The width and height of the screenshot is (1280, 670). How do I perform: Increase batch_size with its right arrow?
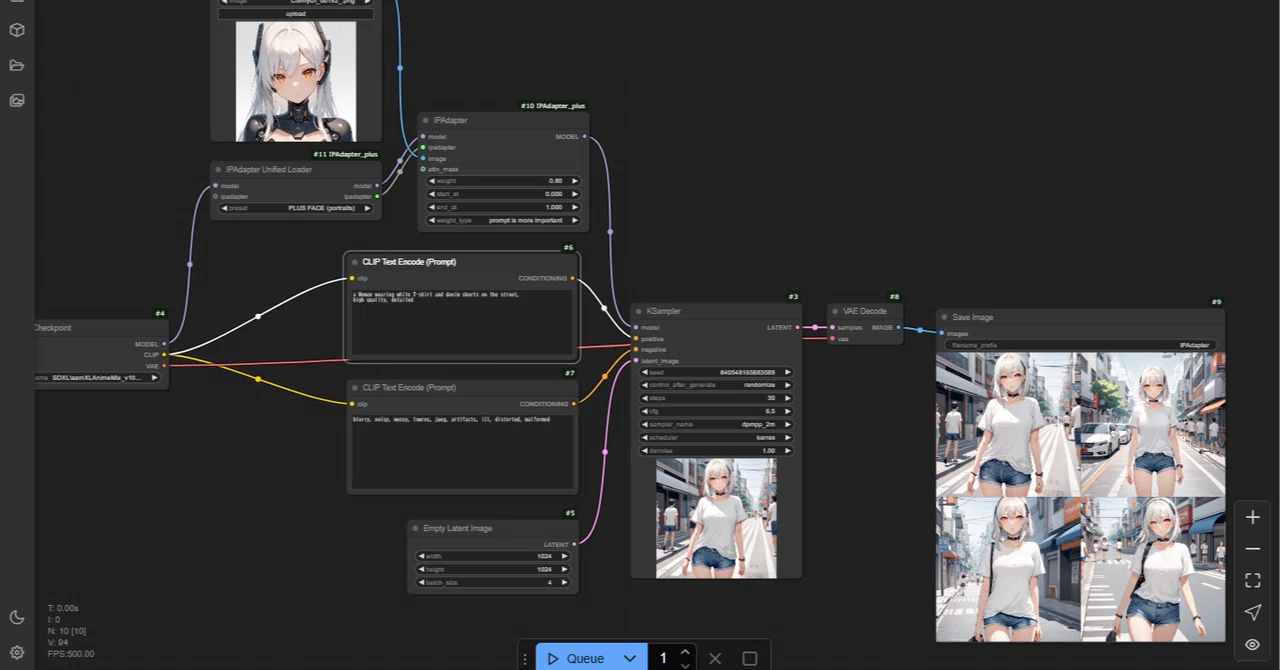point(564,582)
